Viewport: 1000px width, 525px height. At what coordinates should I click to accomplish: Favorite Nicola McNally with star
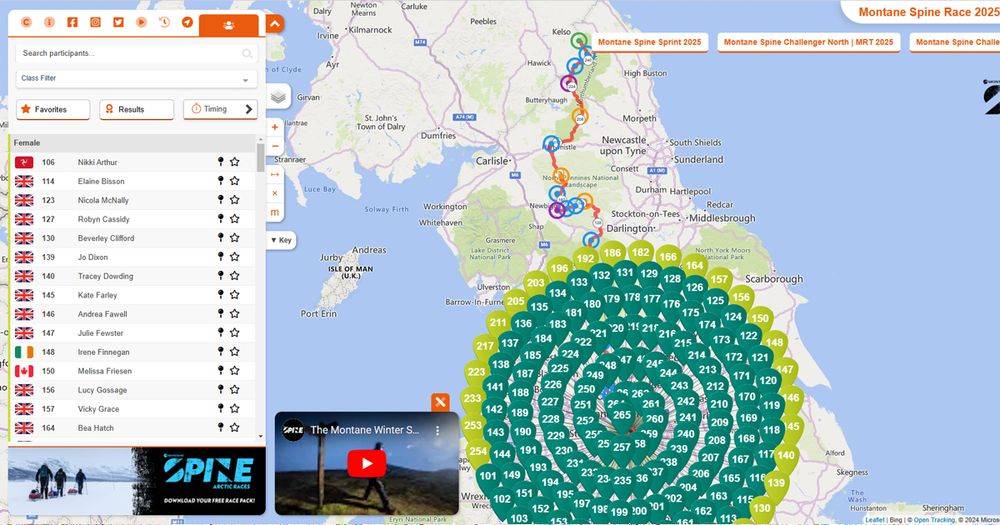click(x=235, y=200)
